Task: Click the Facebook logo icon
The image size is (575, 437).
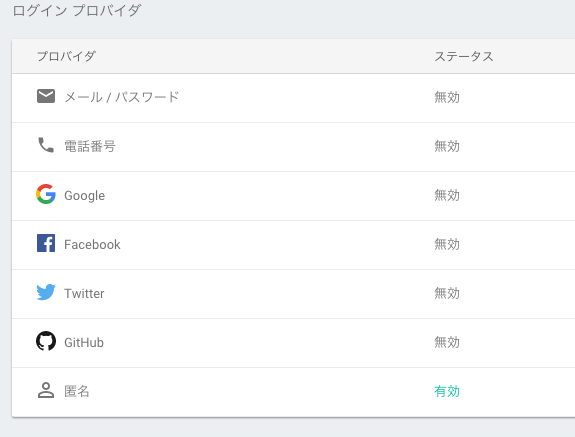Action: coord(46,243)
